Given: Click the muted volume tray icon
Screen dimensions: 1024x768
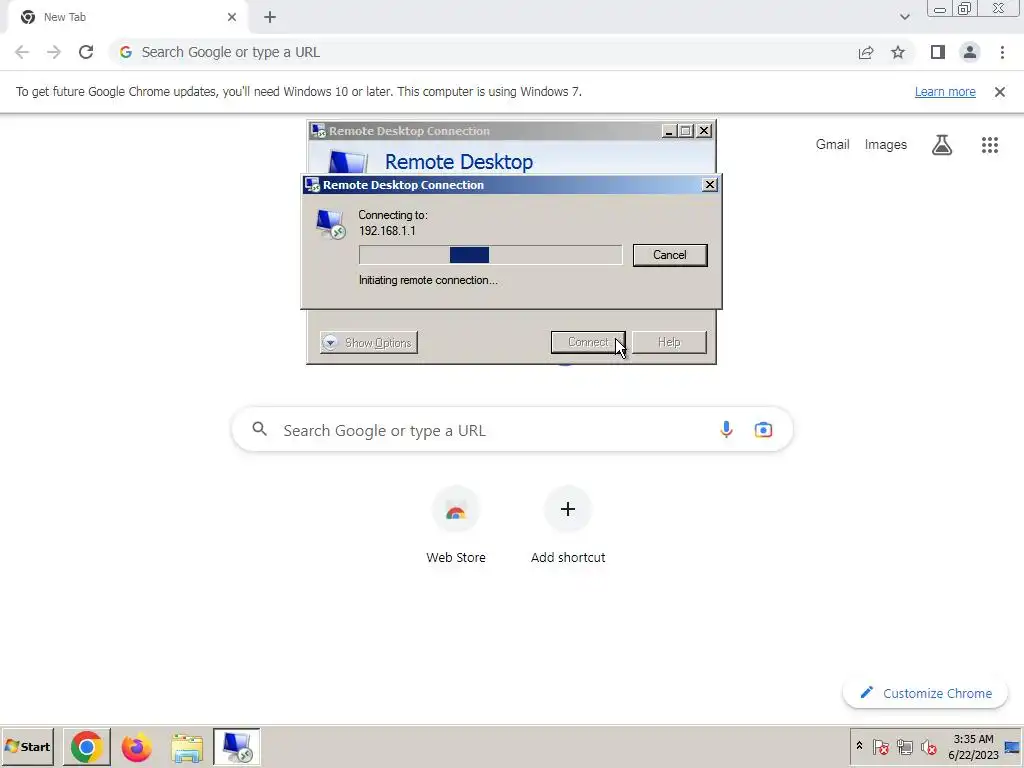Looking at the screenshot, I should click(929, 746).
